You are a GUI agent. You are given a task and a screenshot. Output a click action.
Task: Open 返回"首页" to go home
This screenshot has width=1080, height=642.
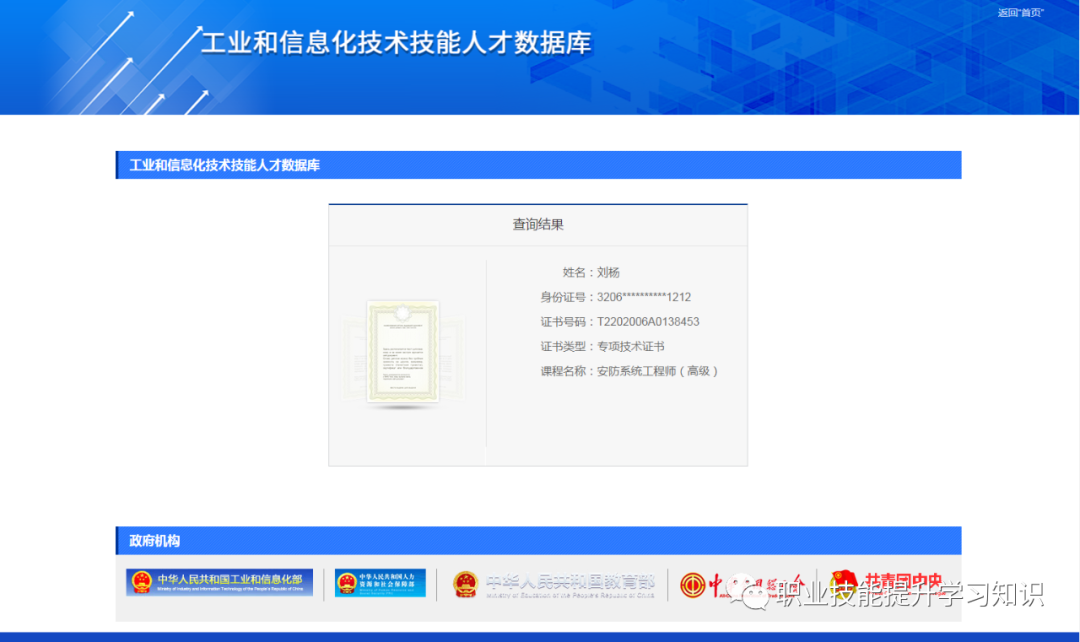click(1021, 14)
